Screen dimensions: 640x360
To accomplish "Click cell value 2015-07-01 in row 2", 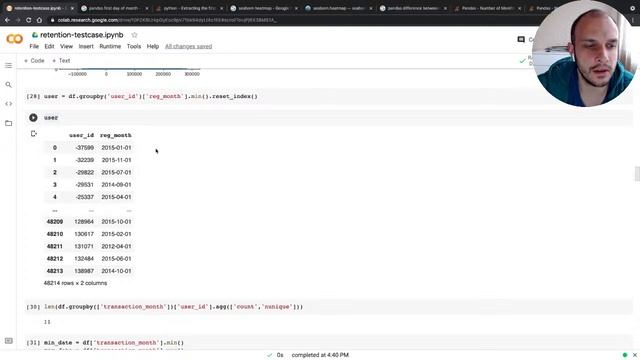I will (x=116, y=172).
